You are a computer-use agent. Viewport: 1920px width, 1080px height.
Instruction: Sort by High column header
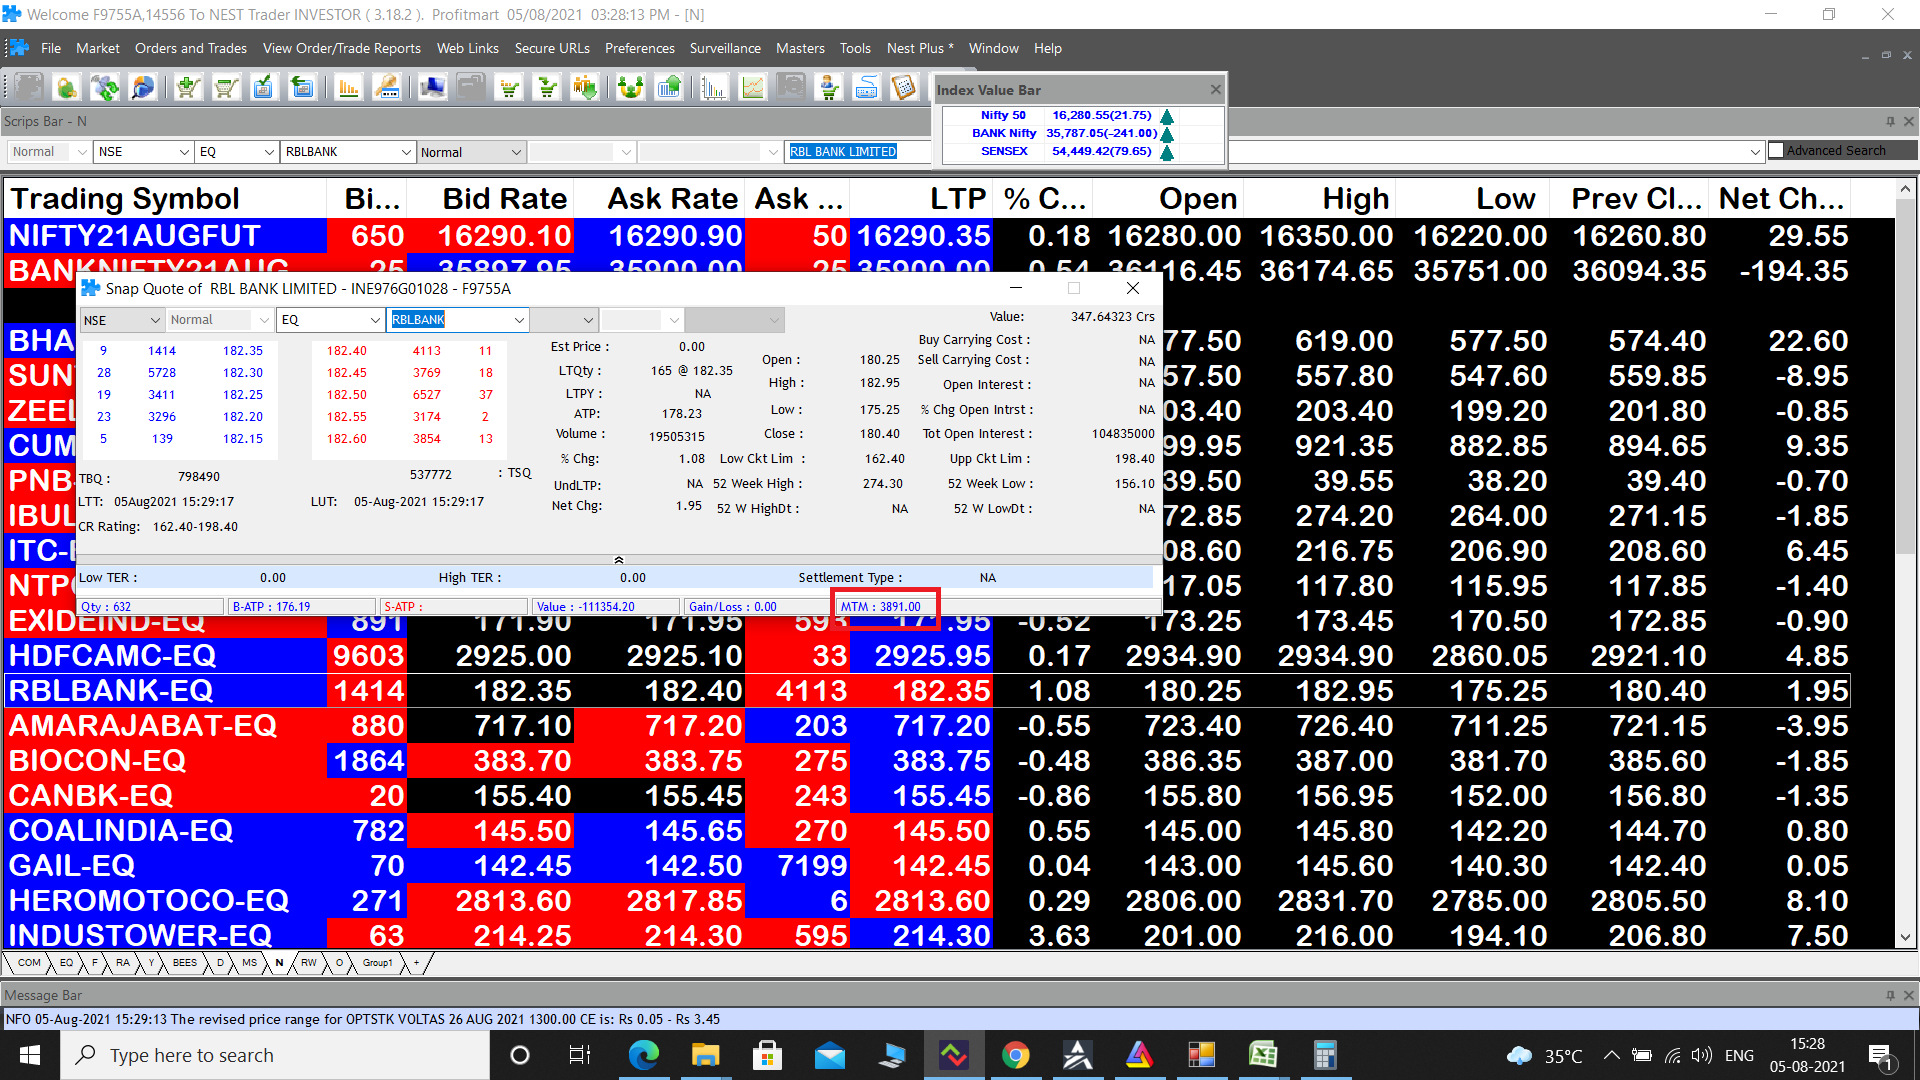point(1319,199)
